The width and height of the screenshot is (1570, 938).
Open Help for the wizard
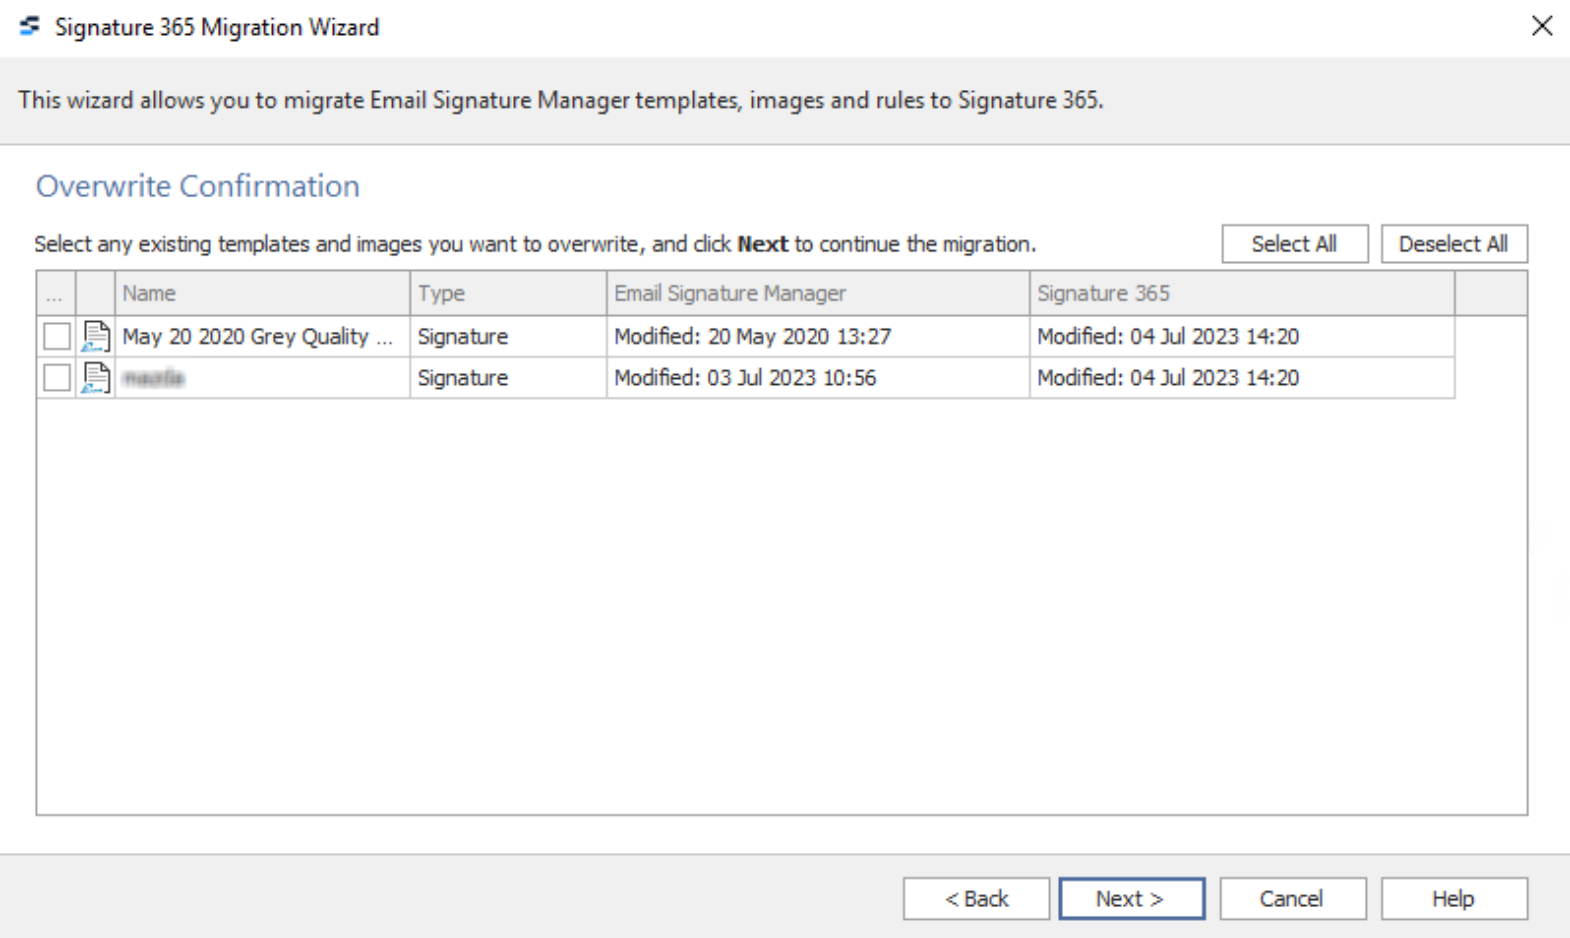1454,899
